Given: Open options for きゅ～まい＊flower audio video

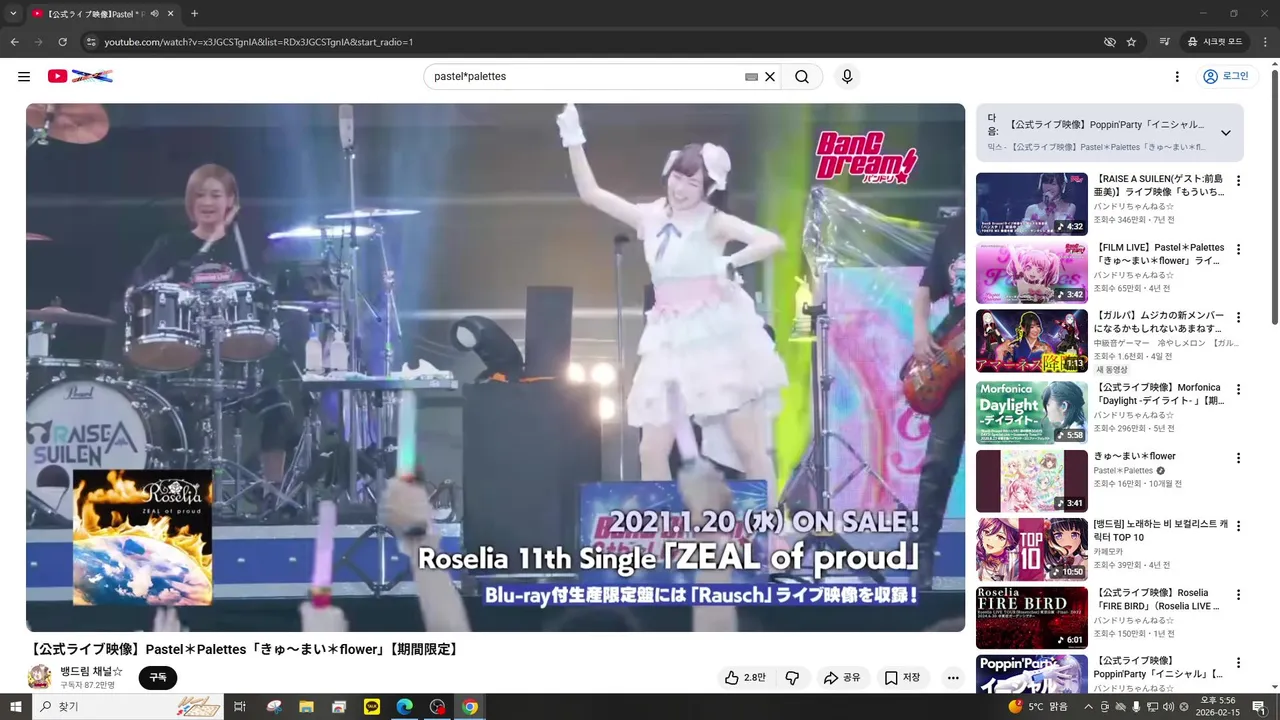Looking at the screenshot, I should pyautogui.click(x=1238, y=458).
